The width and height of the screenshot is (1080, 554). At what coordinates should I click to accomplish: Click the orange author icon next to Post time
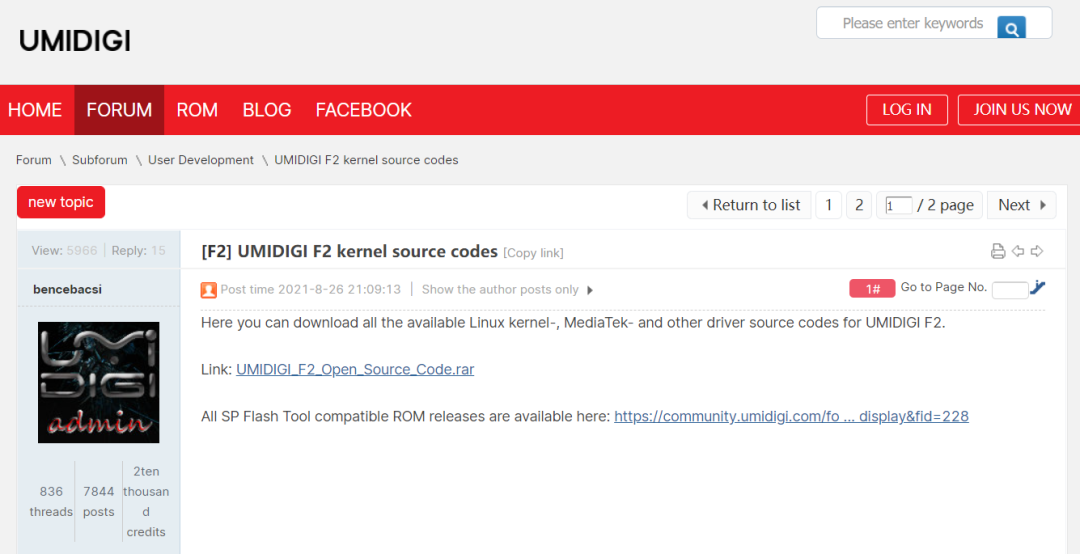click(x=209, y=290)
